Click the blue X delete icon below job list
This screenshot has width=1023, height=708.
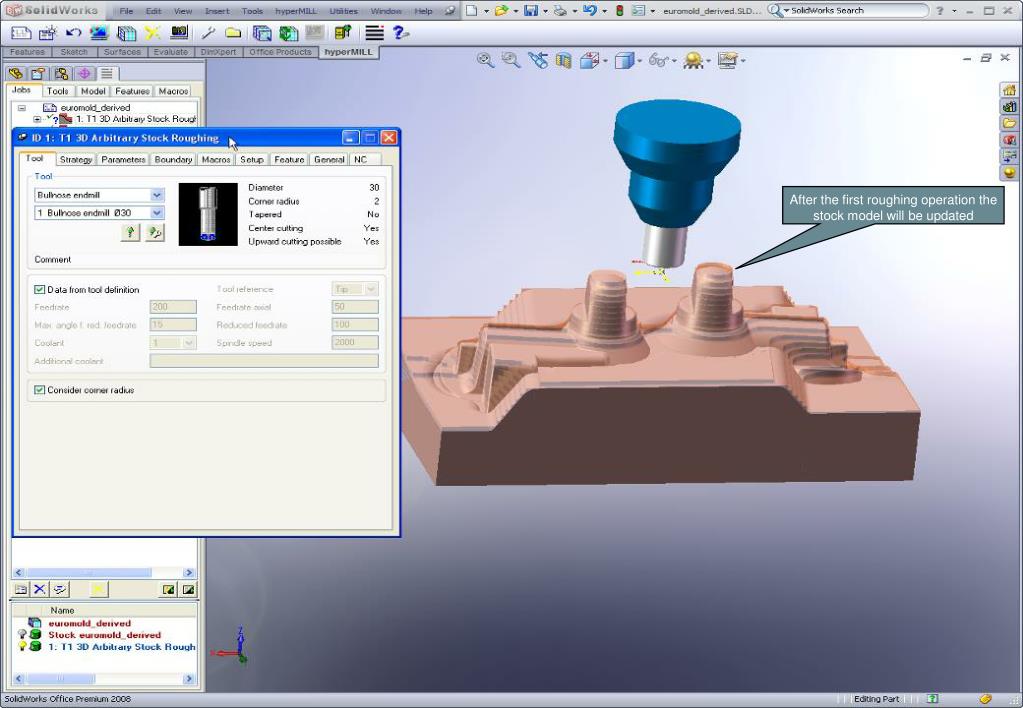point(40,589)
